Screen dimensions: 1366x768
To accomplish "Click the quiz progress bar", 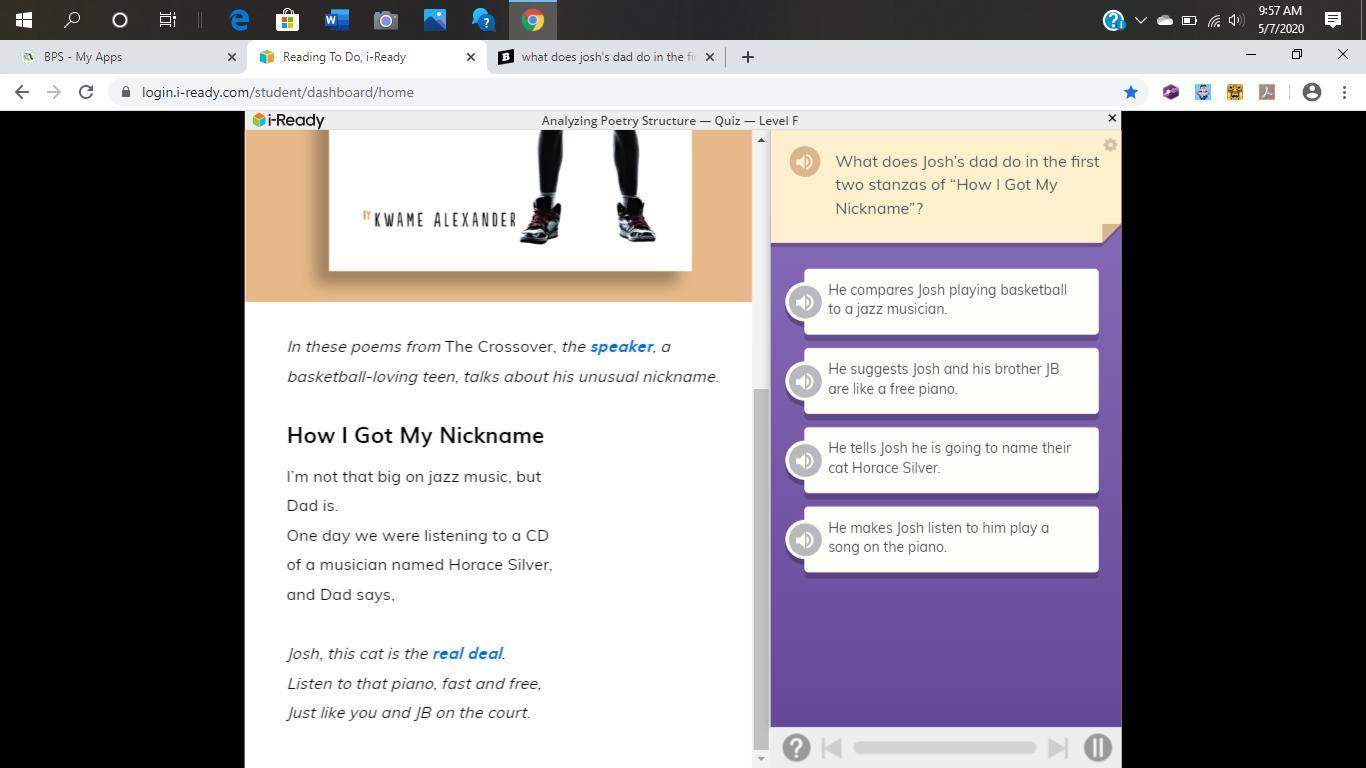I will click(x=944, y=748).
